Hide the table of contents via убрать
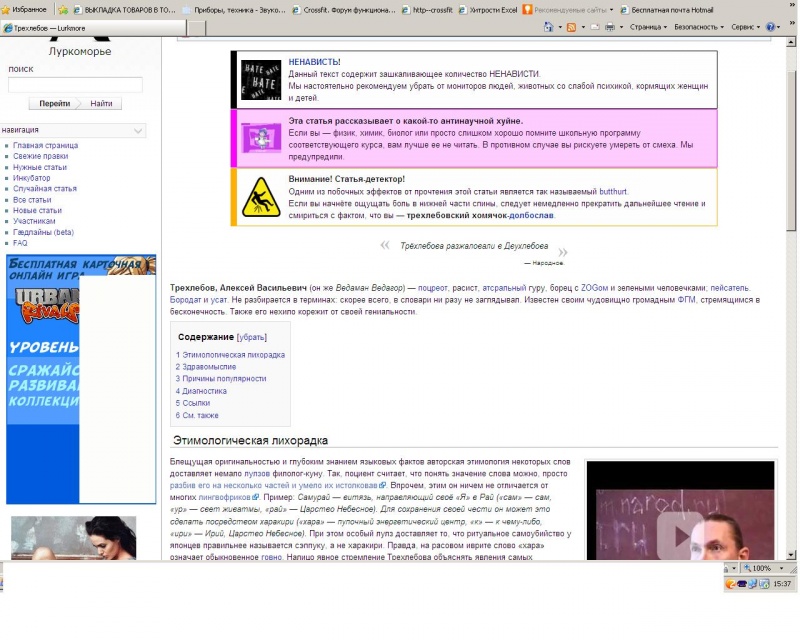The image size is (800, 640). (252, 337)
